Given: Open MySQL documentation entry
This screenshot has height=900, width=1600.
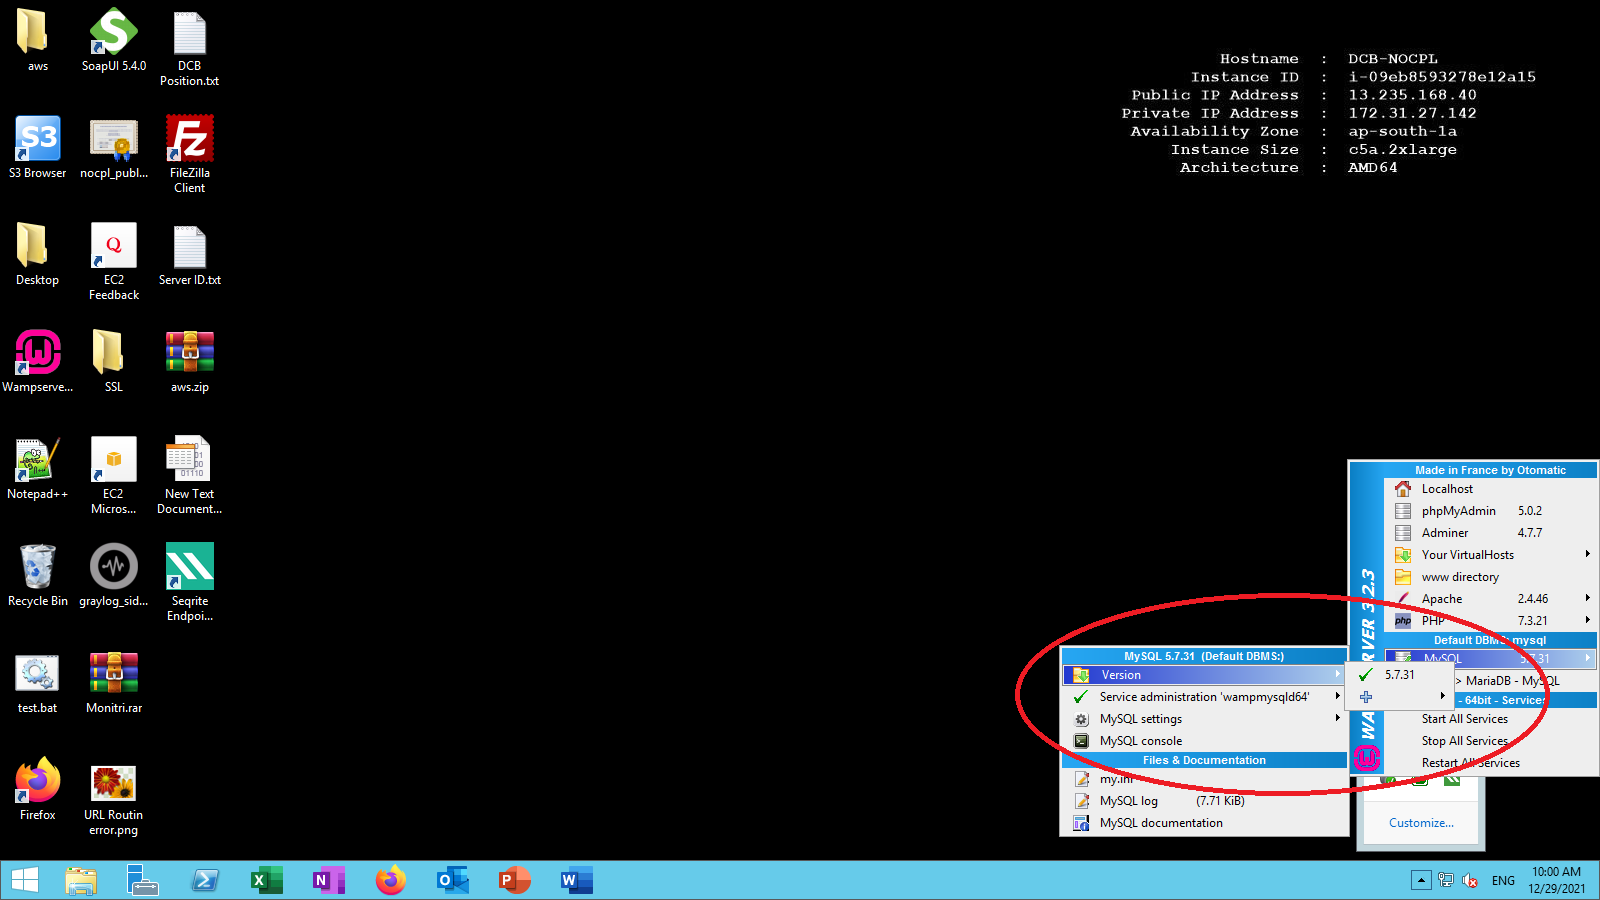Looking at the screenshot, I should pos(1204,823).
